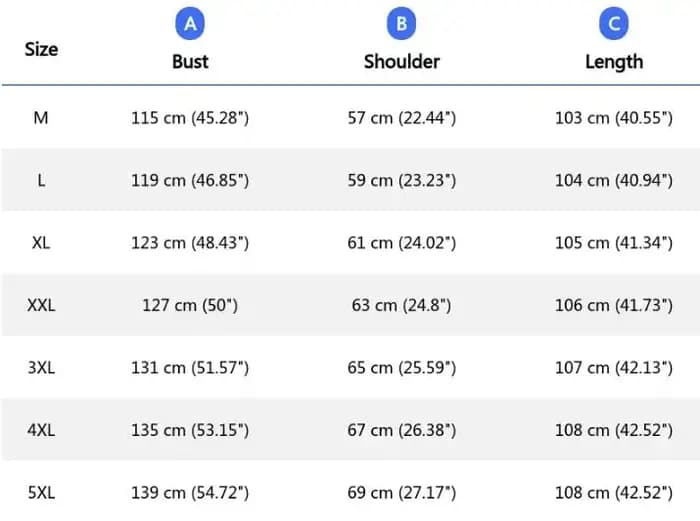
Task: Click the blue circle A icon
Action: pyautogui.click(x=190, y=23)
